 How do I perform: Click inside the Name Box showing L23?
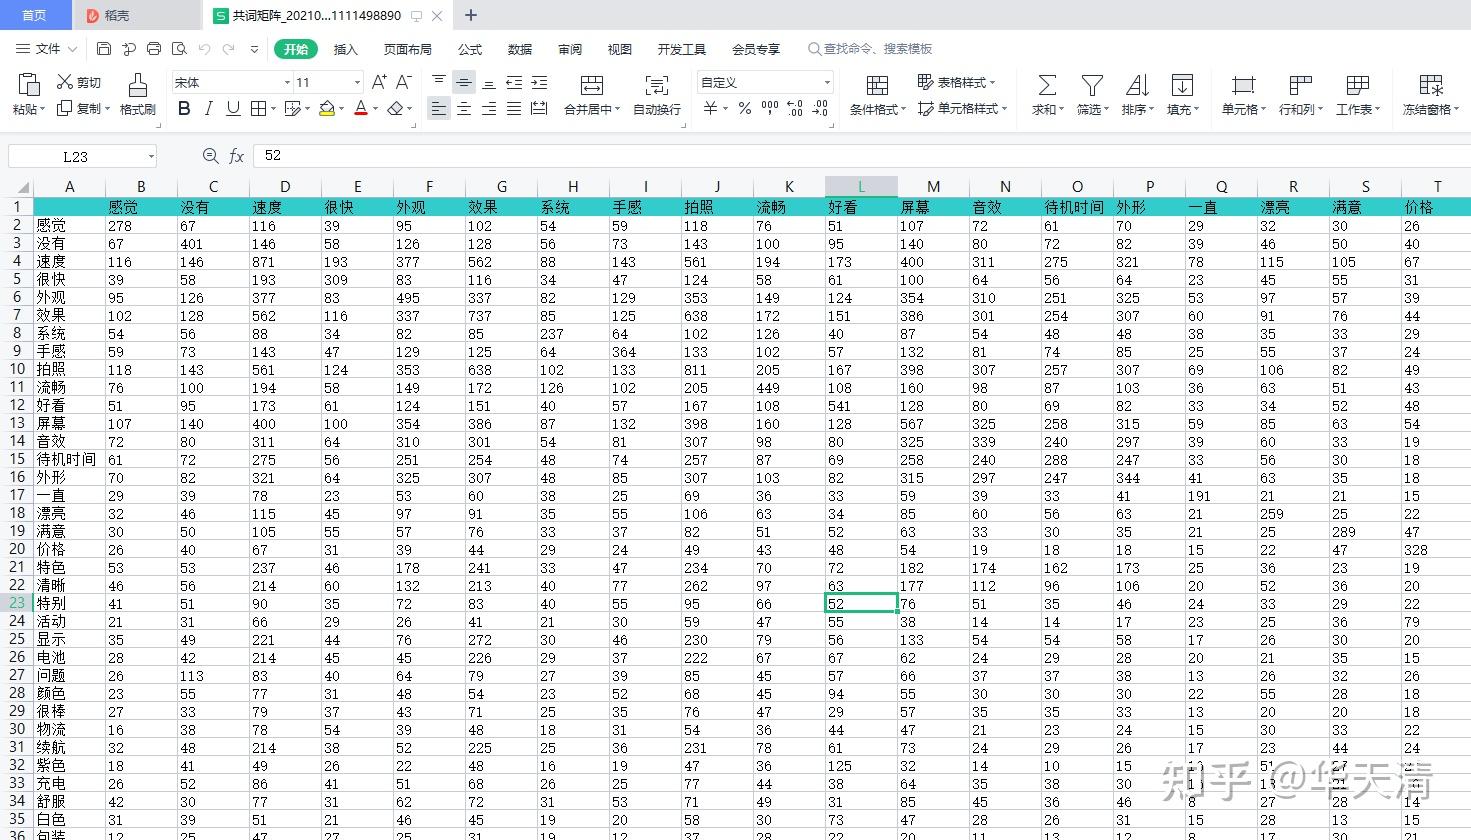coord(75,156)
